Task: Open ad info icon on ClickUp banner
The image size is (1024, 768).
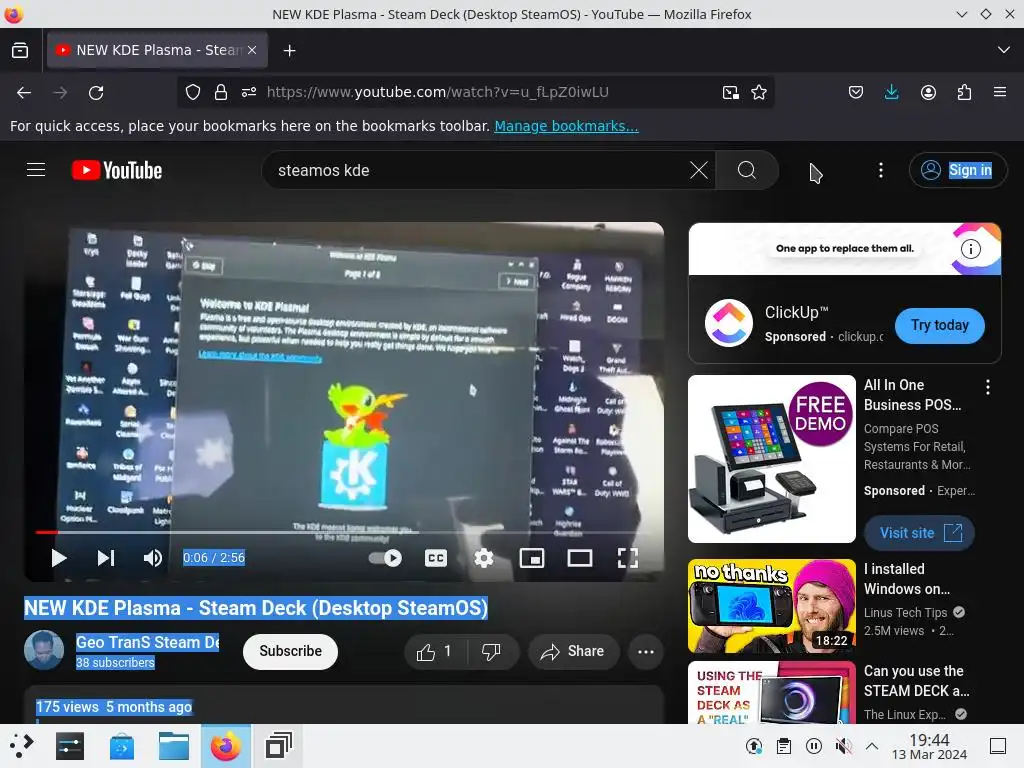Action: [x=971, y=249]
